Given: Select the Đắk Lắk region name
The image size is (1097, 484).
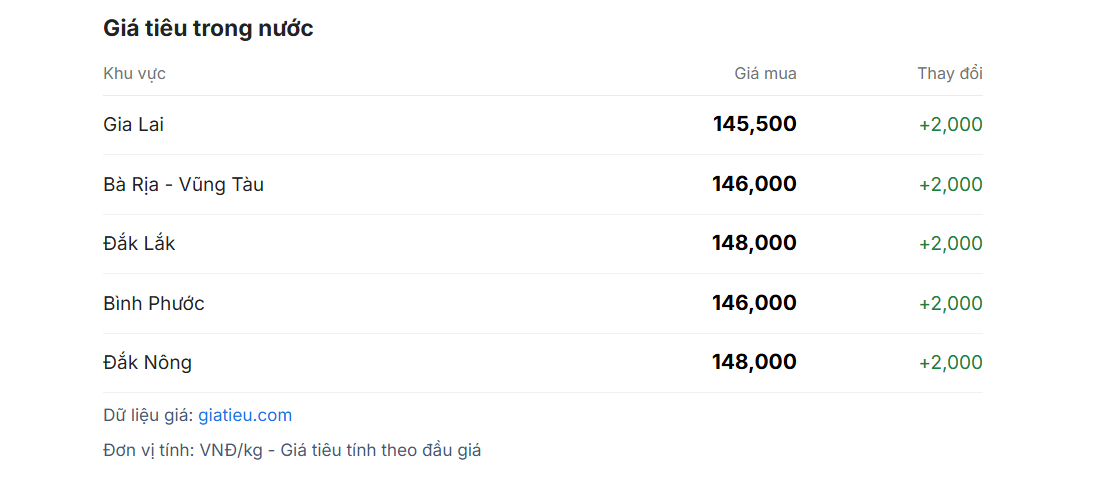Looking at the screenshot, I should [x=139, y=243].
